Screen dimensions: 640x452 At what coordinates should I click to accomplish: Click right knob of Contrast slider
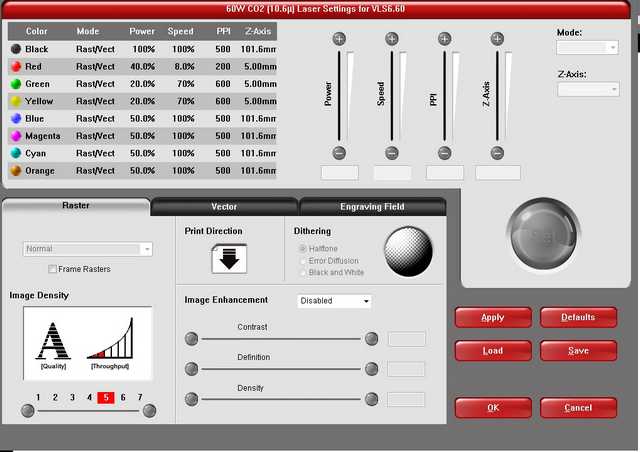[371, 338]
